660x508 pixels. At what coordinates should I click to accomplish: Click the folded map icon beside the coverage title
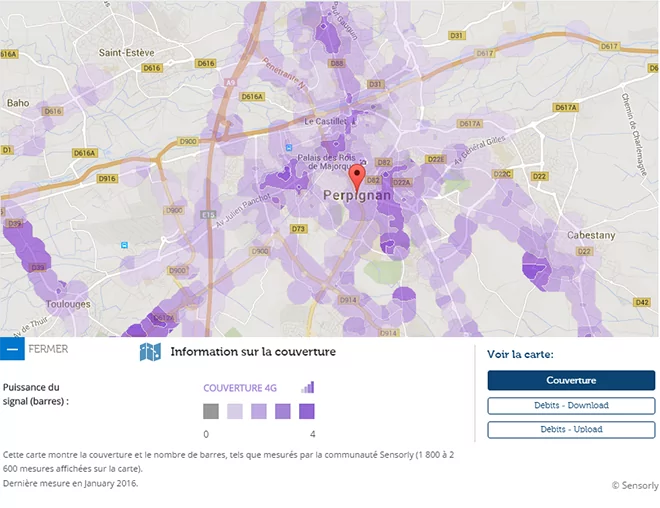(150, 352)
